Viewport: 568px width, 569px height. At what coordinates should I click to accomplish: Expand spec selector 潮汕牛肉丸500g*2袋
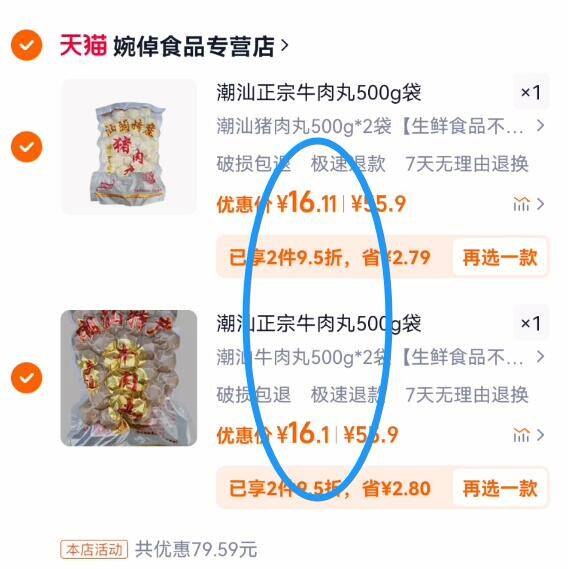pyautogui.click(x=380, y=357)
